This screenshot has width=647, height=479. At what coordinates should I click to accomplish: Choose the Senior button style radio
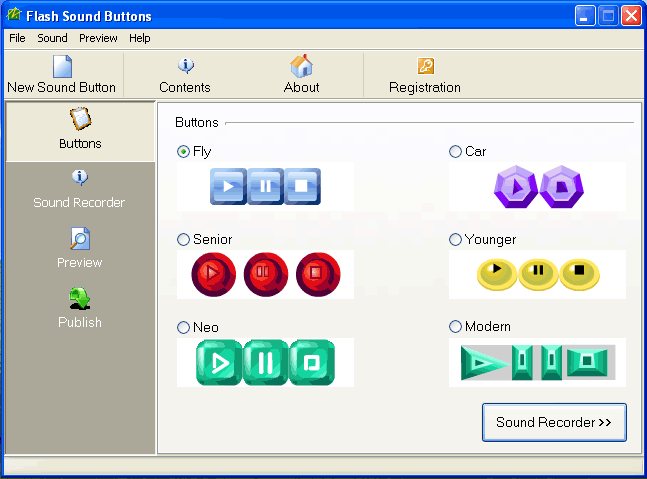coord(183,240)
